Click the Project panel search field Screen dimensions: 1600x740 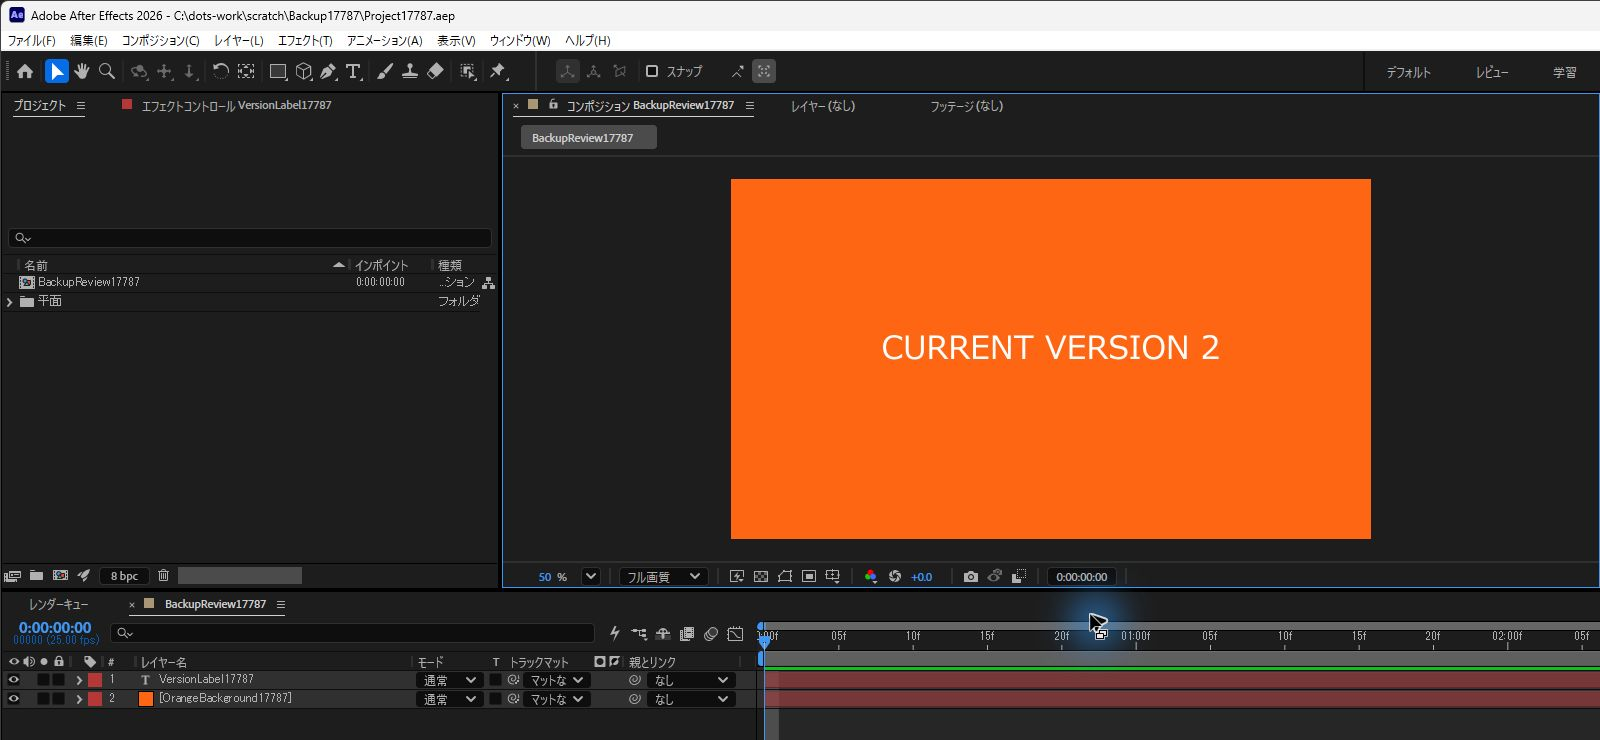click(x=250, y=238)
